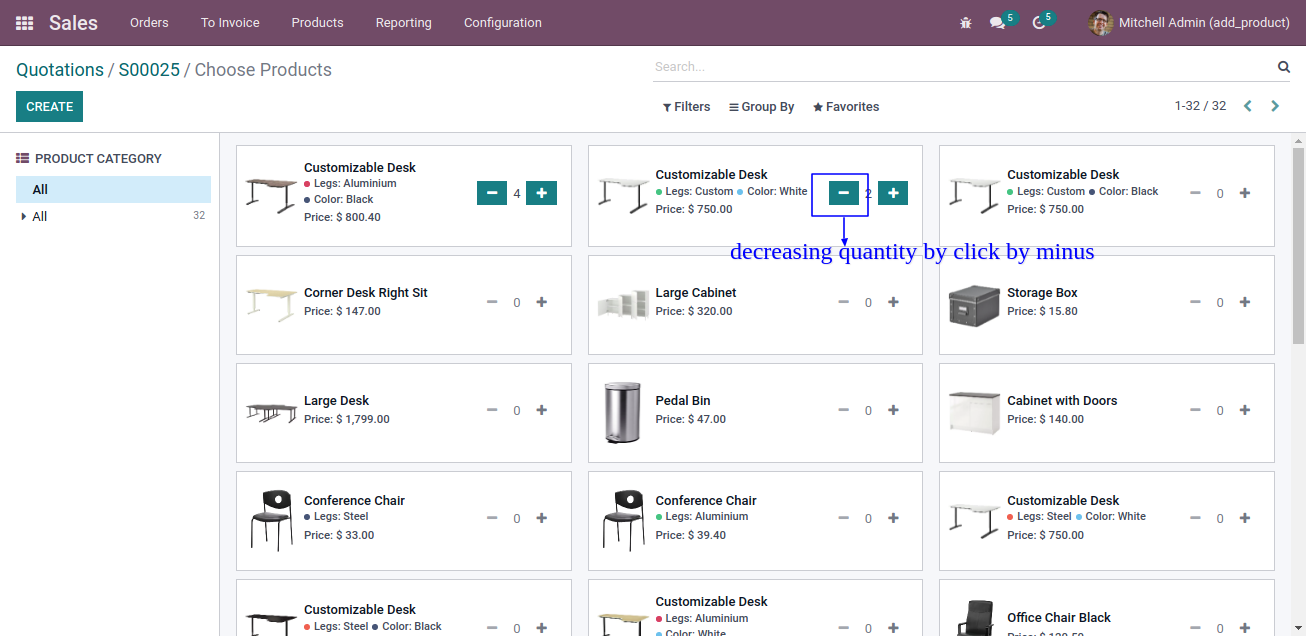Go to previous page arrow

pyautogui.click(x=1248, y=106)
